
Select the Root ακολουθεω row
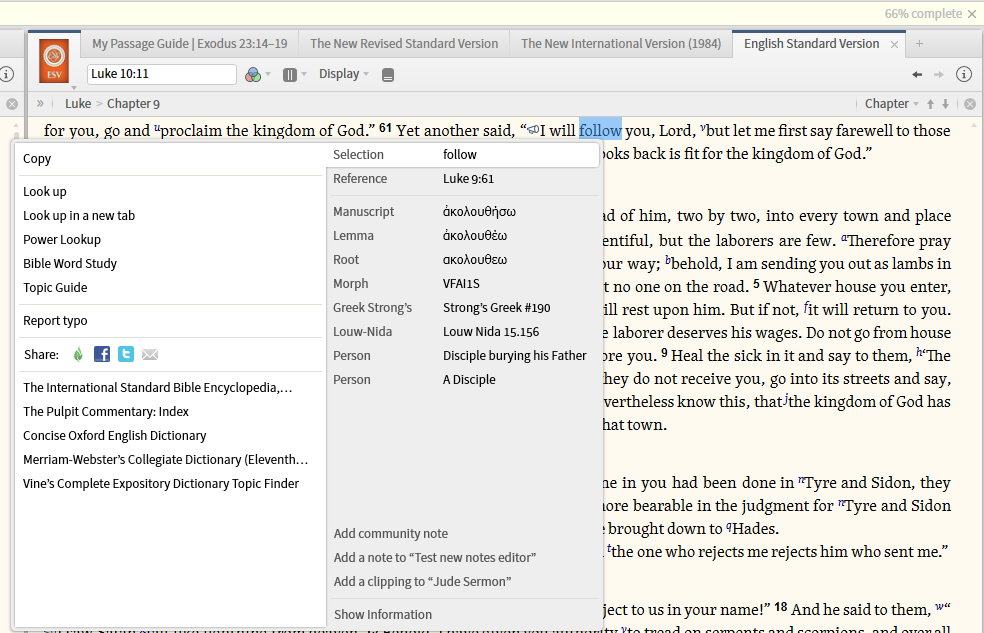tap(464, 260)
